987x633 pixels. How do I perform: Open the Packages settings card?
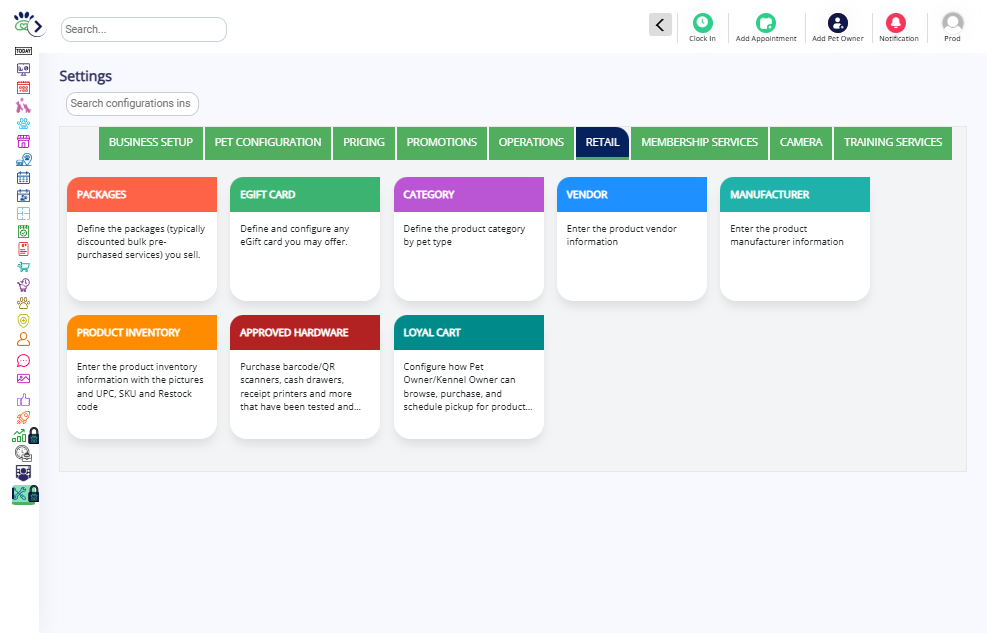(142, 238)
